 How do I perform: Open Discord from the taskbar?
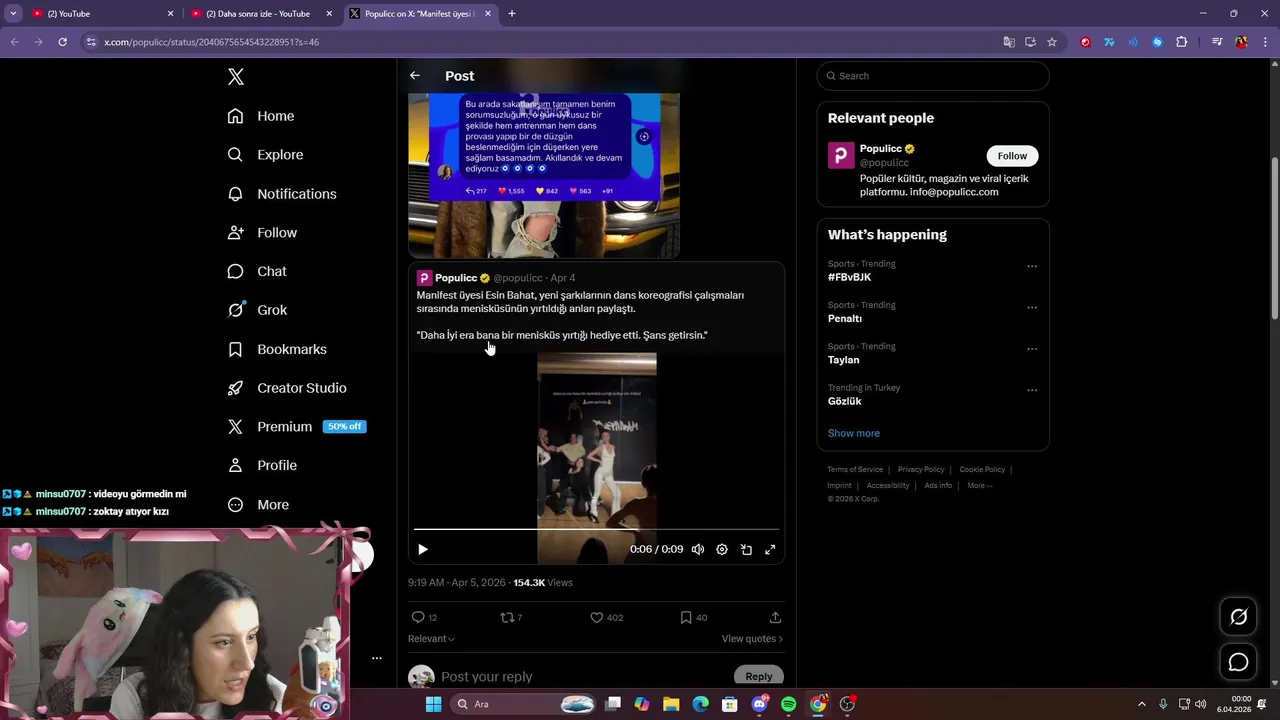(x=759, y=704)
